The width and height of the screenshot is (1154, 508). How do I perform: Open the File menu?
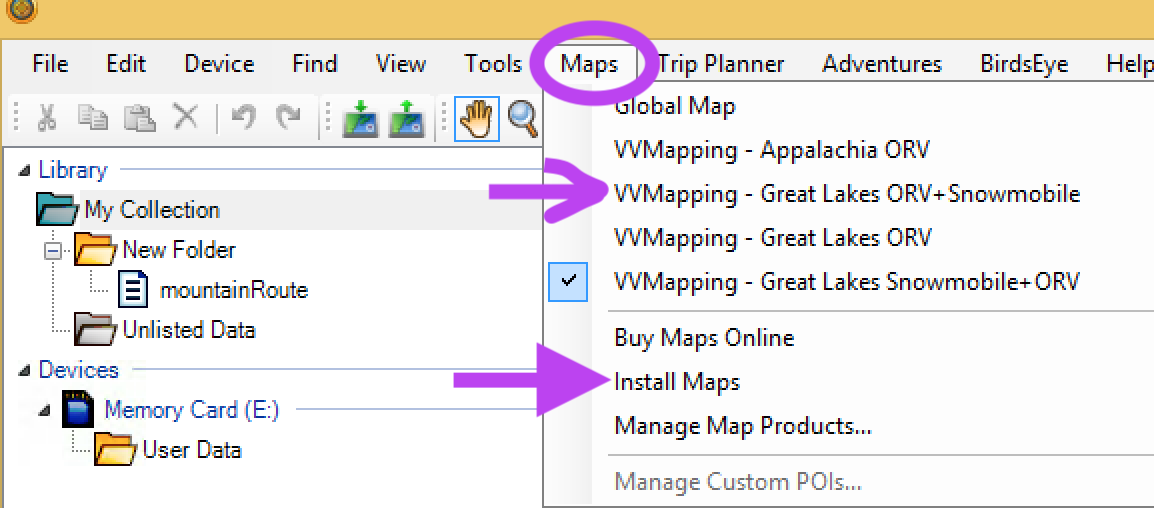pos(51,64)
